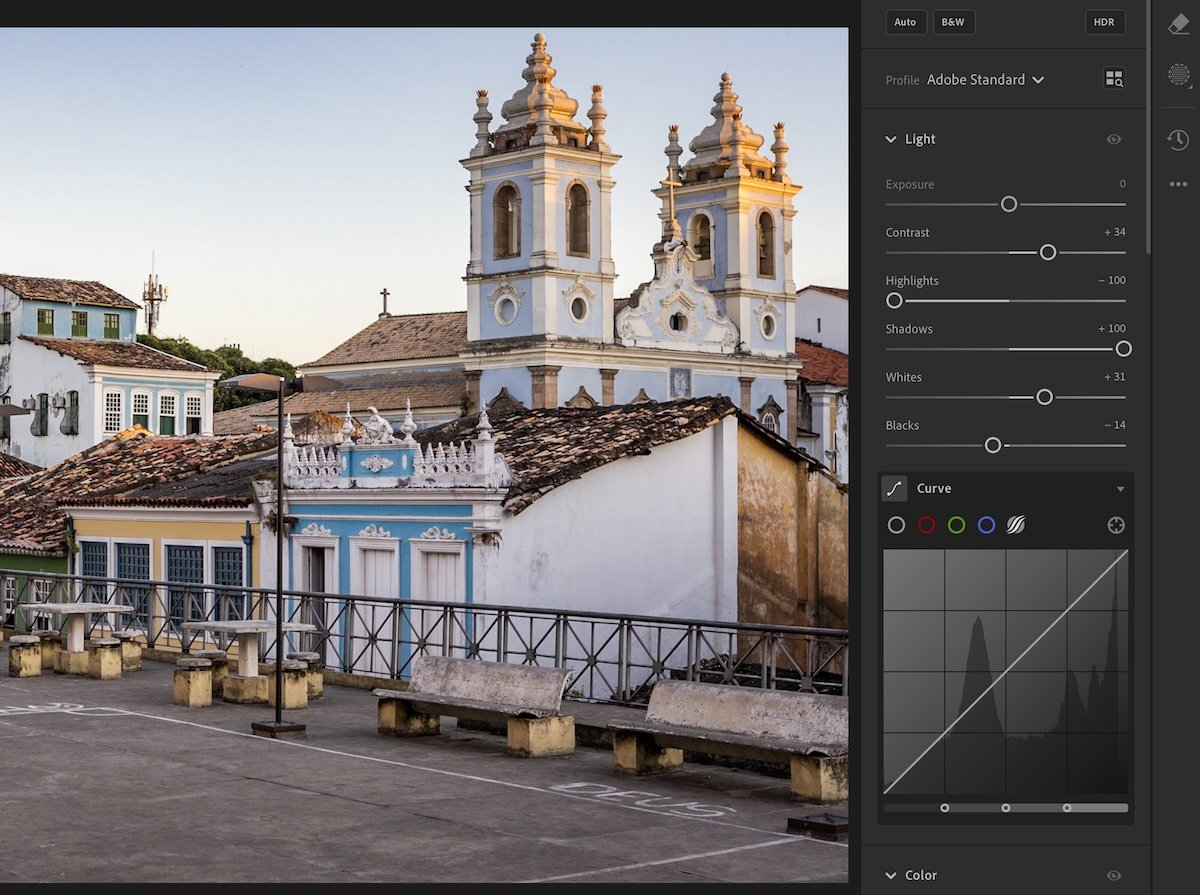Click the three-dots more options icon
This screenshot has height=895, width=1200.
coord(1178,184)
